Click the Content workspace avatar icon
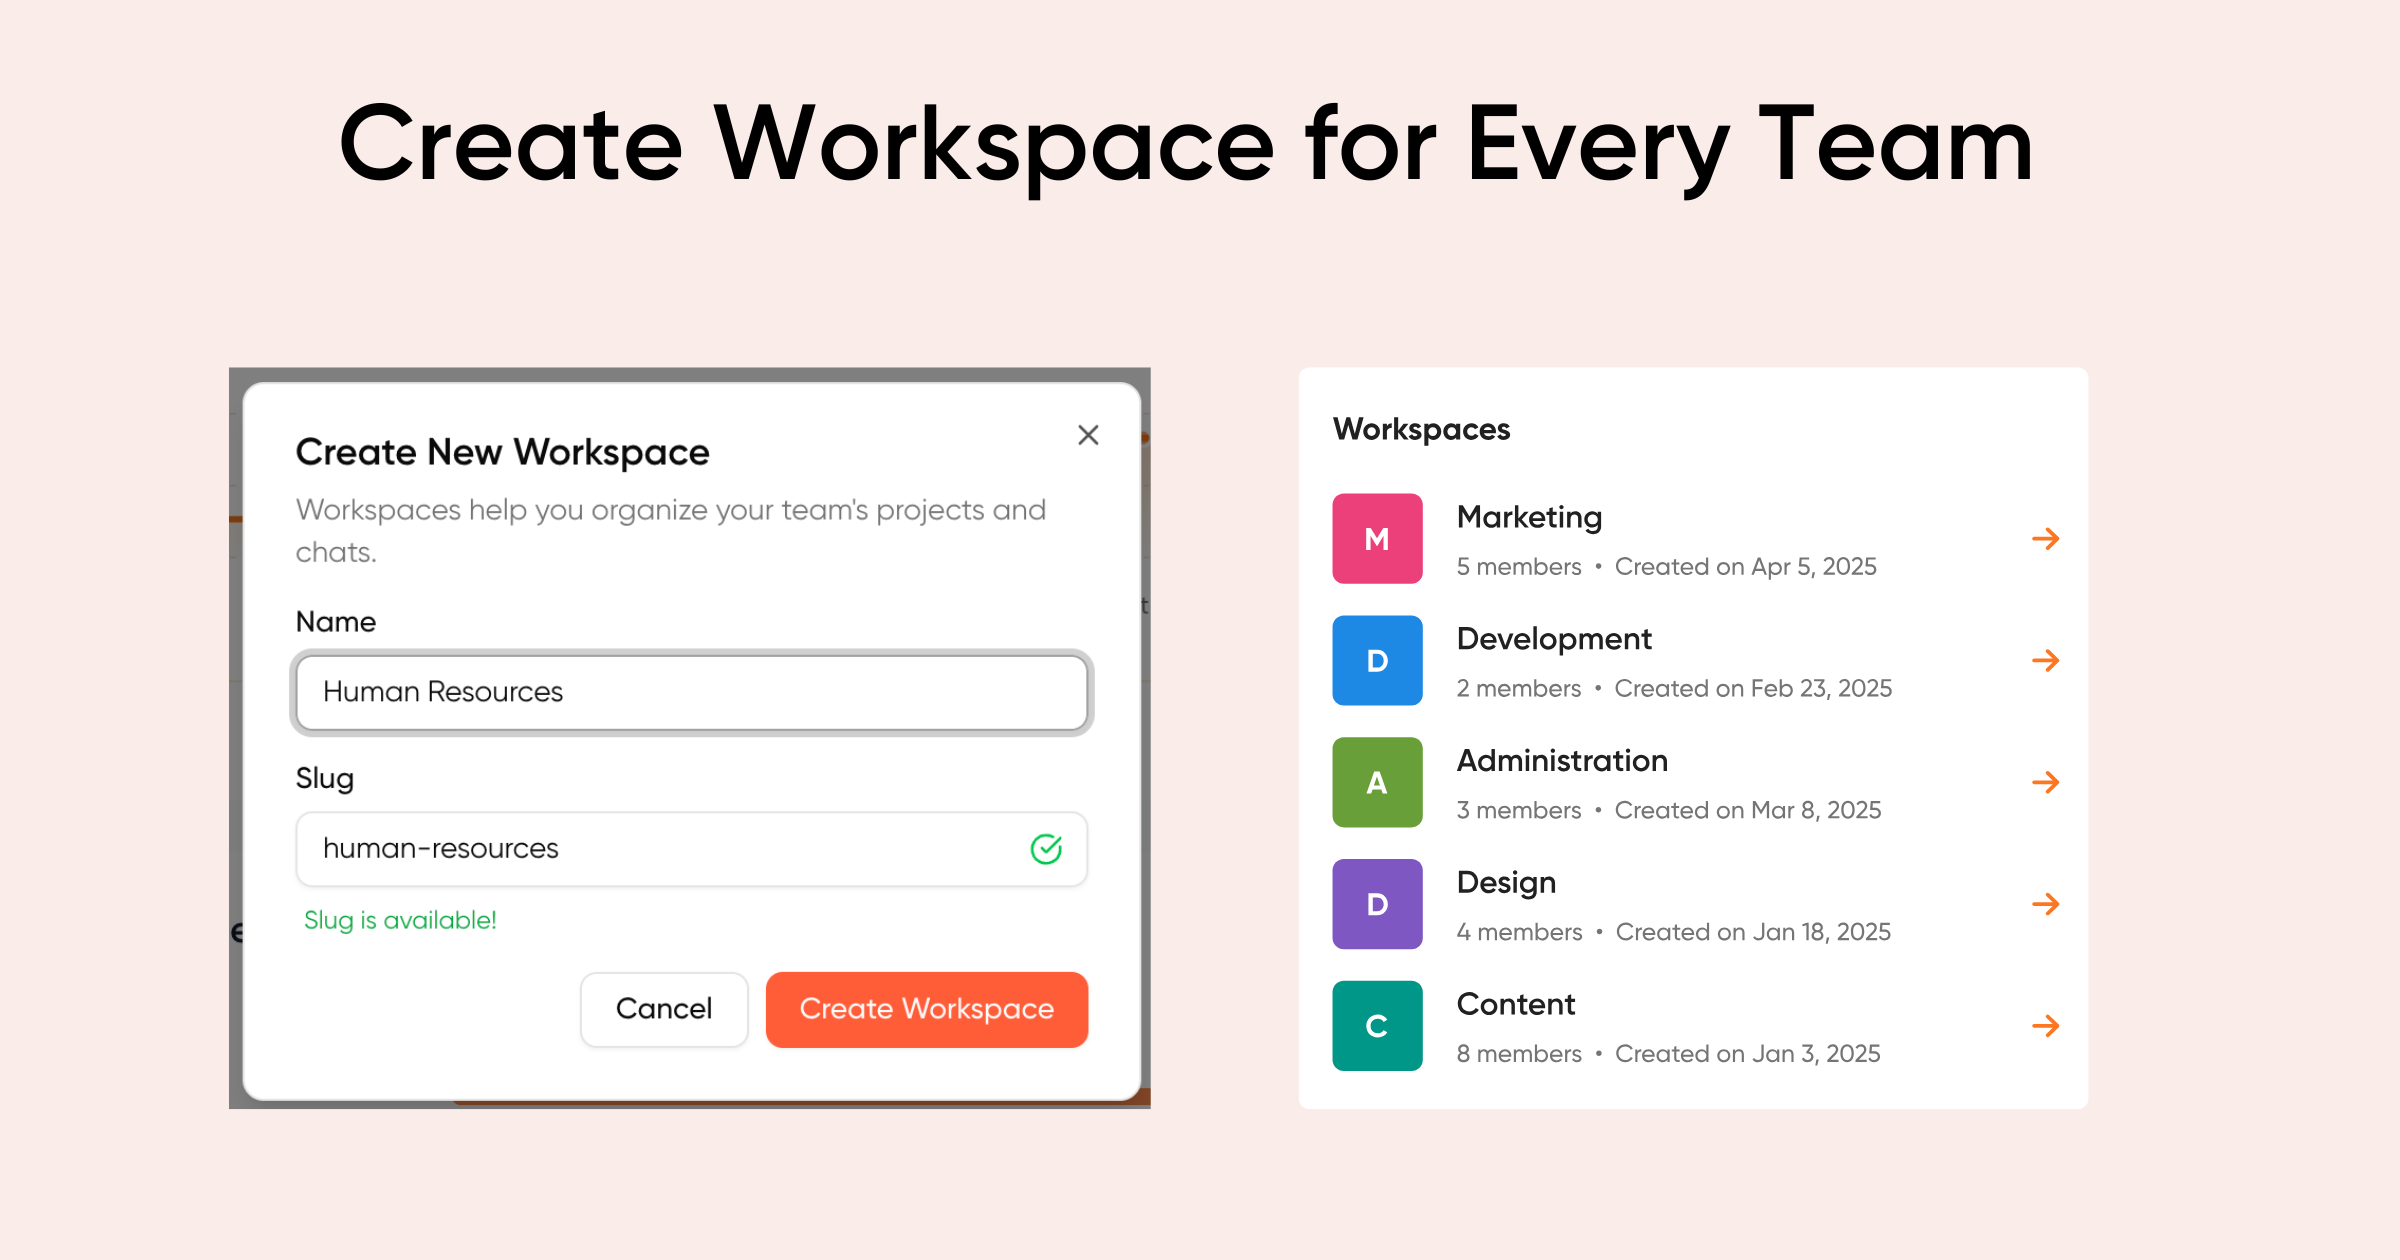 (1377, 1025)
